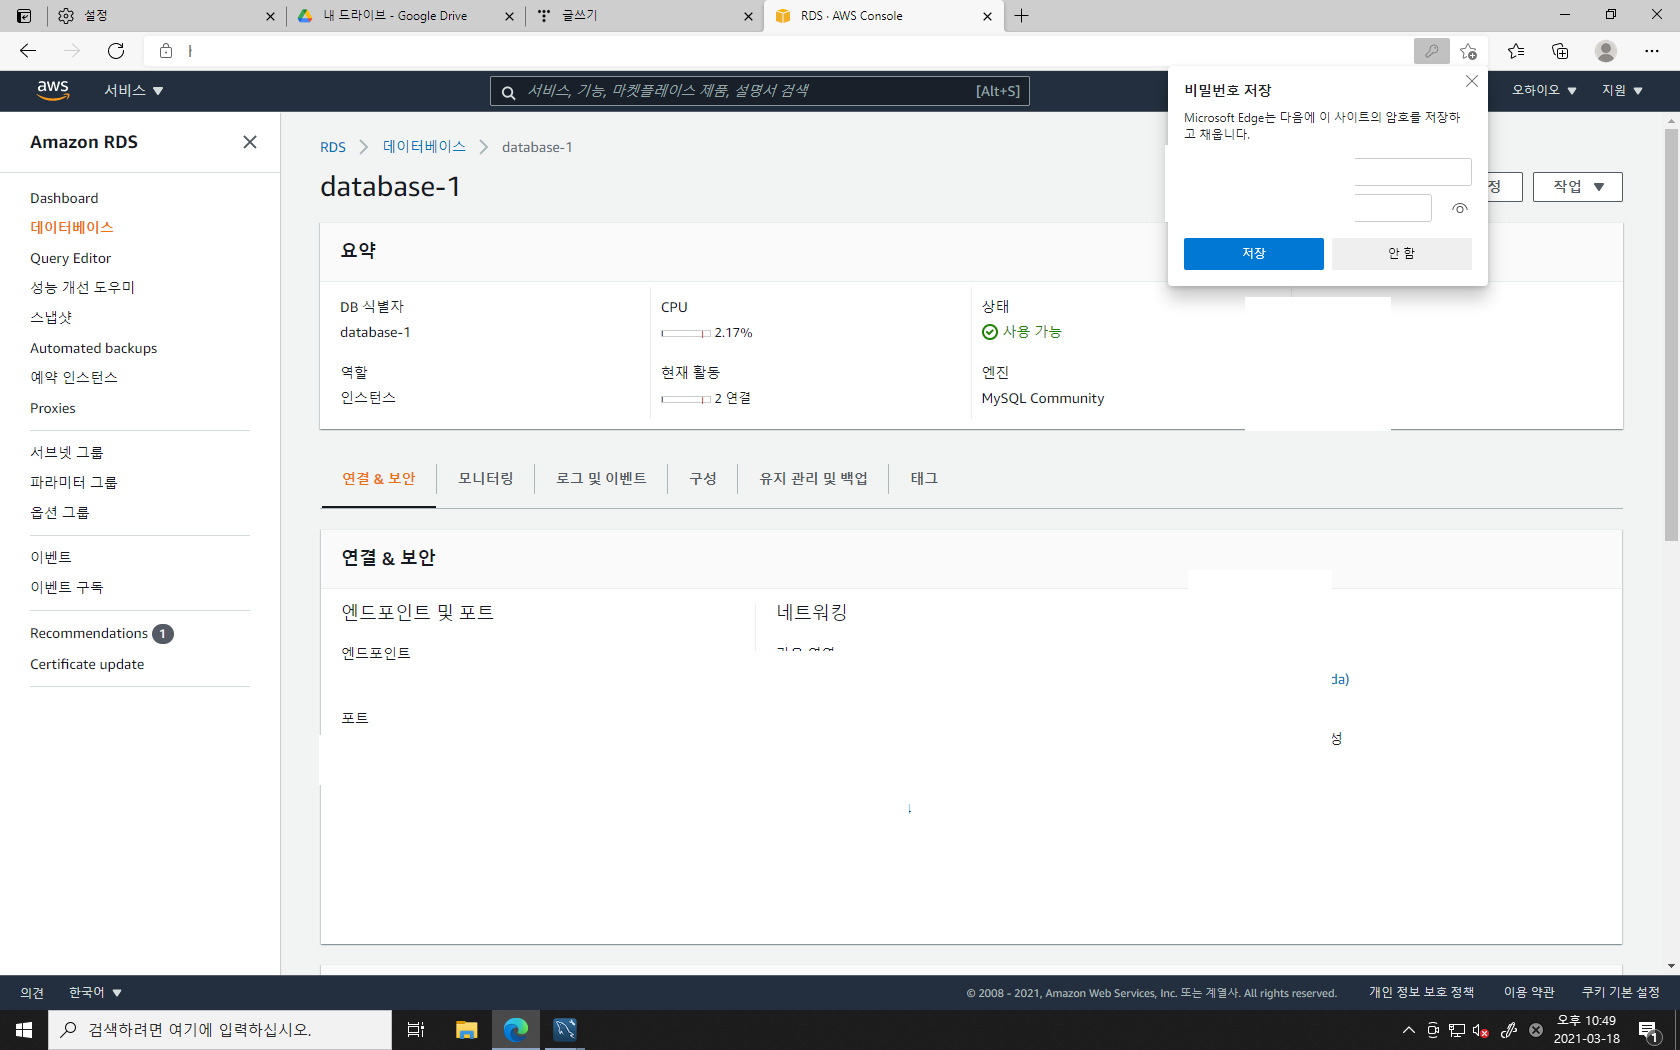This screenshot has width=1680, height=1050.
Task: Open Dashboard in the RDS sidebar
Action: pos(64,198)
